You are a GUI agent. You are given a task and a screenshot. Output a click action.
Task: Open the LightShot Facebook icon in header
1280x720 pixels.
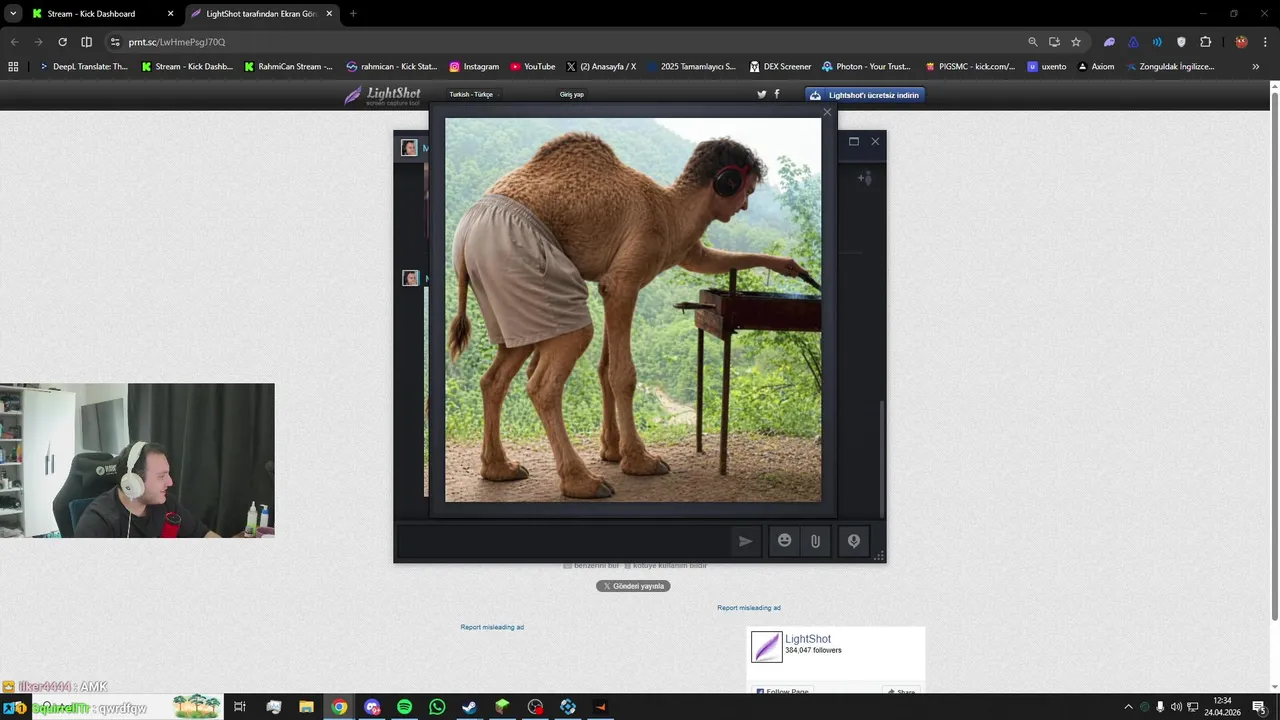pyautogui.click(x=777, y=95)
